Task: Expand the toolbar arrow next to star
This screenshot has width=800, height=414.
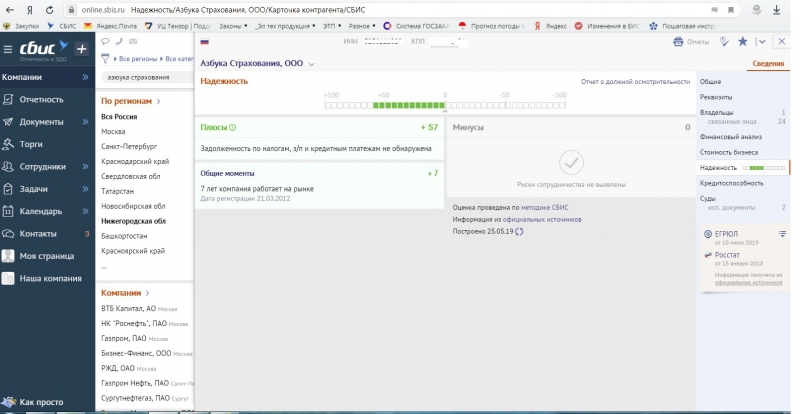Action: pos(761,42)
